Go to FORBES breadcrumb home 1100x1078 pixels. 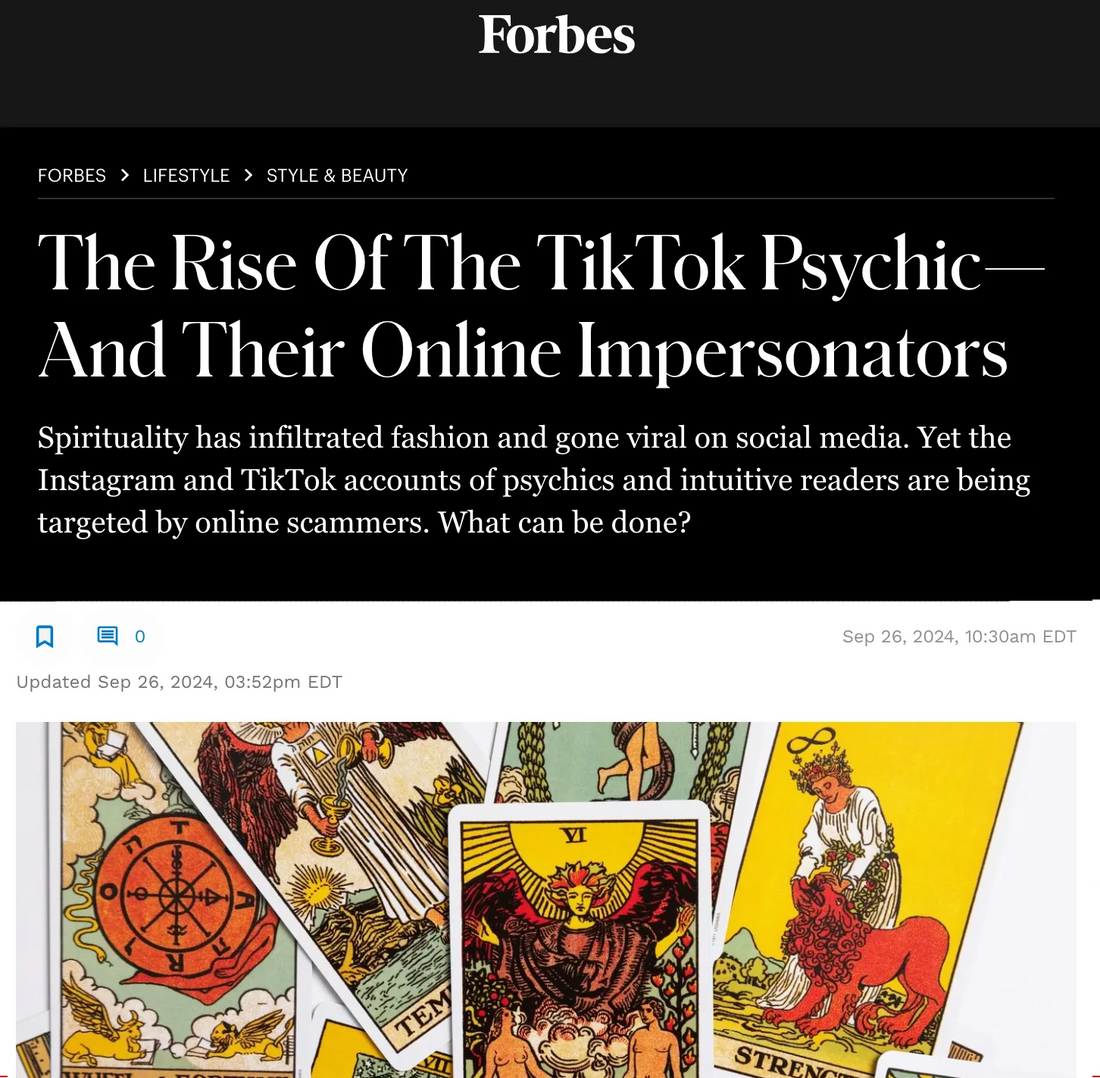tap(72, 175)
